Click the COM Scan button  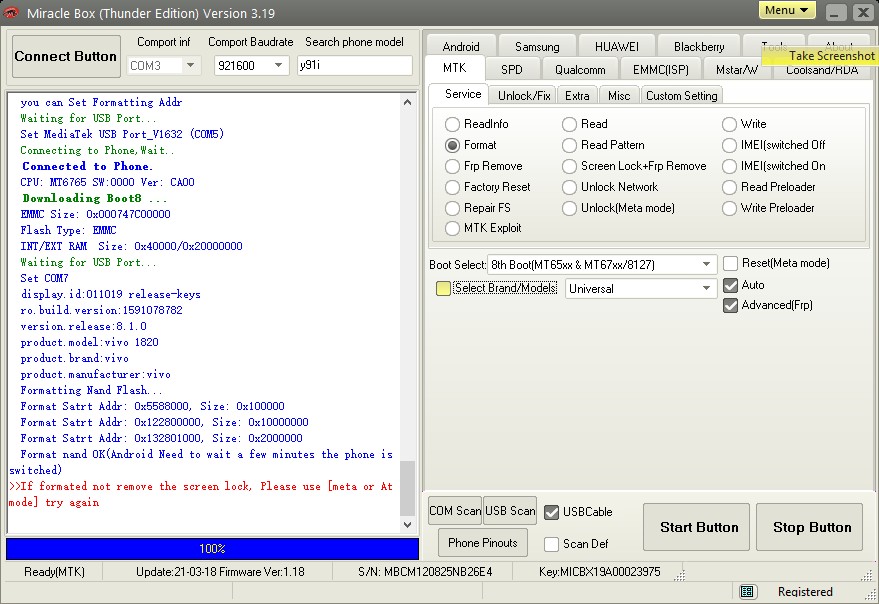[455, 511]
